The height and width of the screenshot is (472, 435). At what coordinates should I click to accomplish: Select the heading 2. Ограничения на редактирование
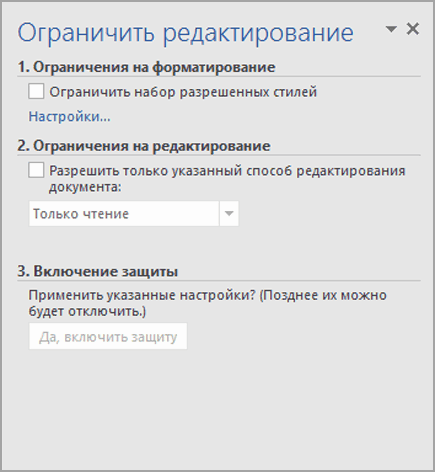coord(144,146)
